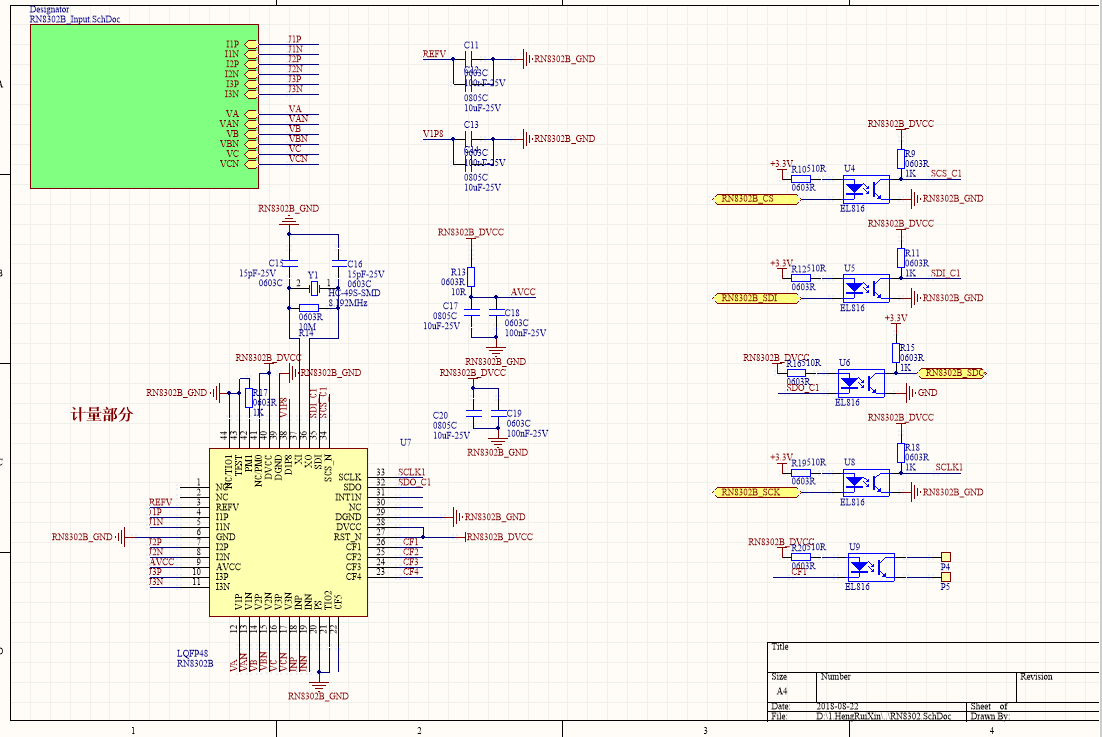The height and width of the screenshot is (737, 1102).
Task: Select capacitor C18 symbol
Action: (x=496, y=313)
